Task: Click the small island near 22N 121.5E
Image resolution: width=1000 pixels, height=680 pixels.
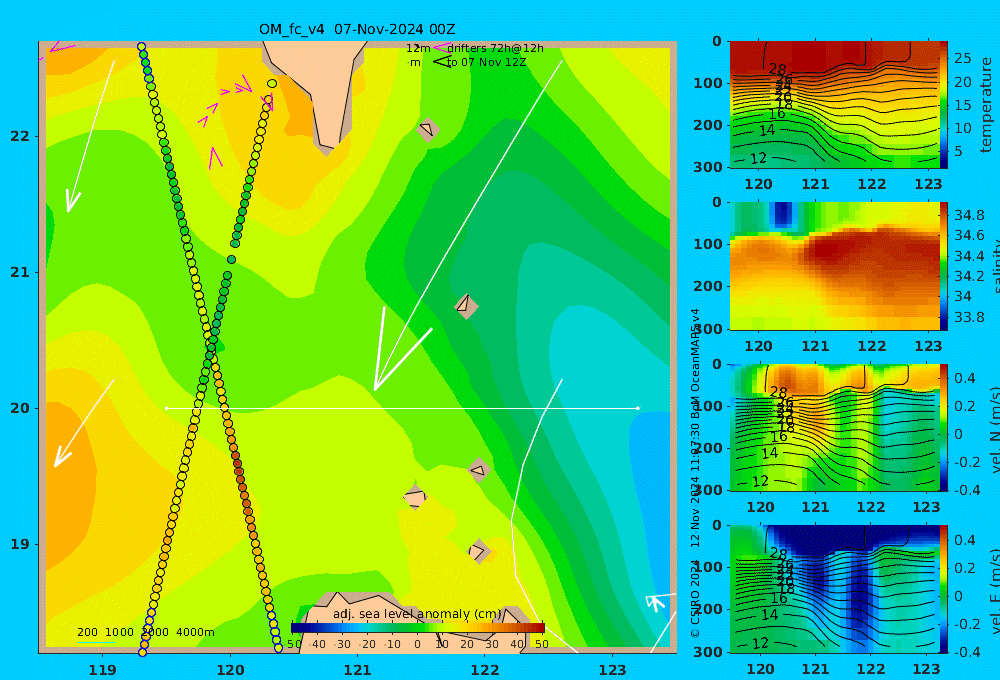Action: point(428,130)
